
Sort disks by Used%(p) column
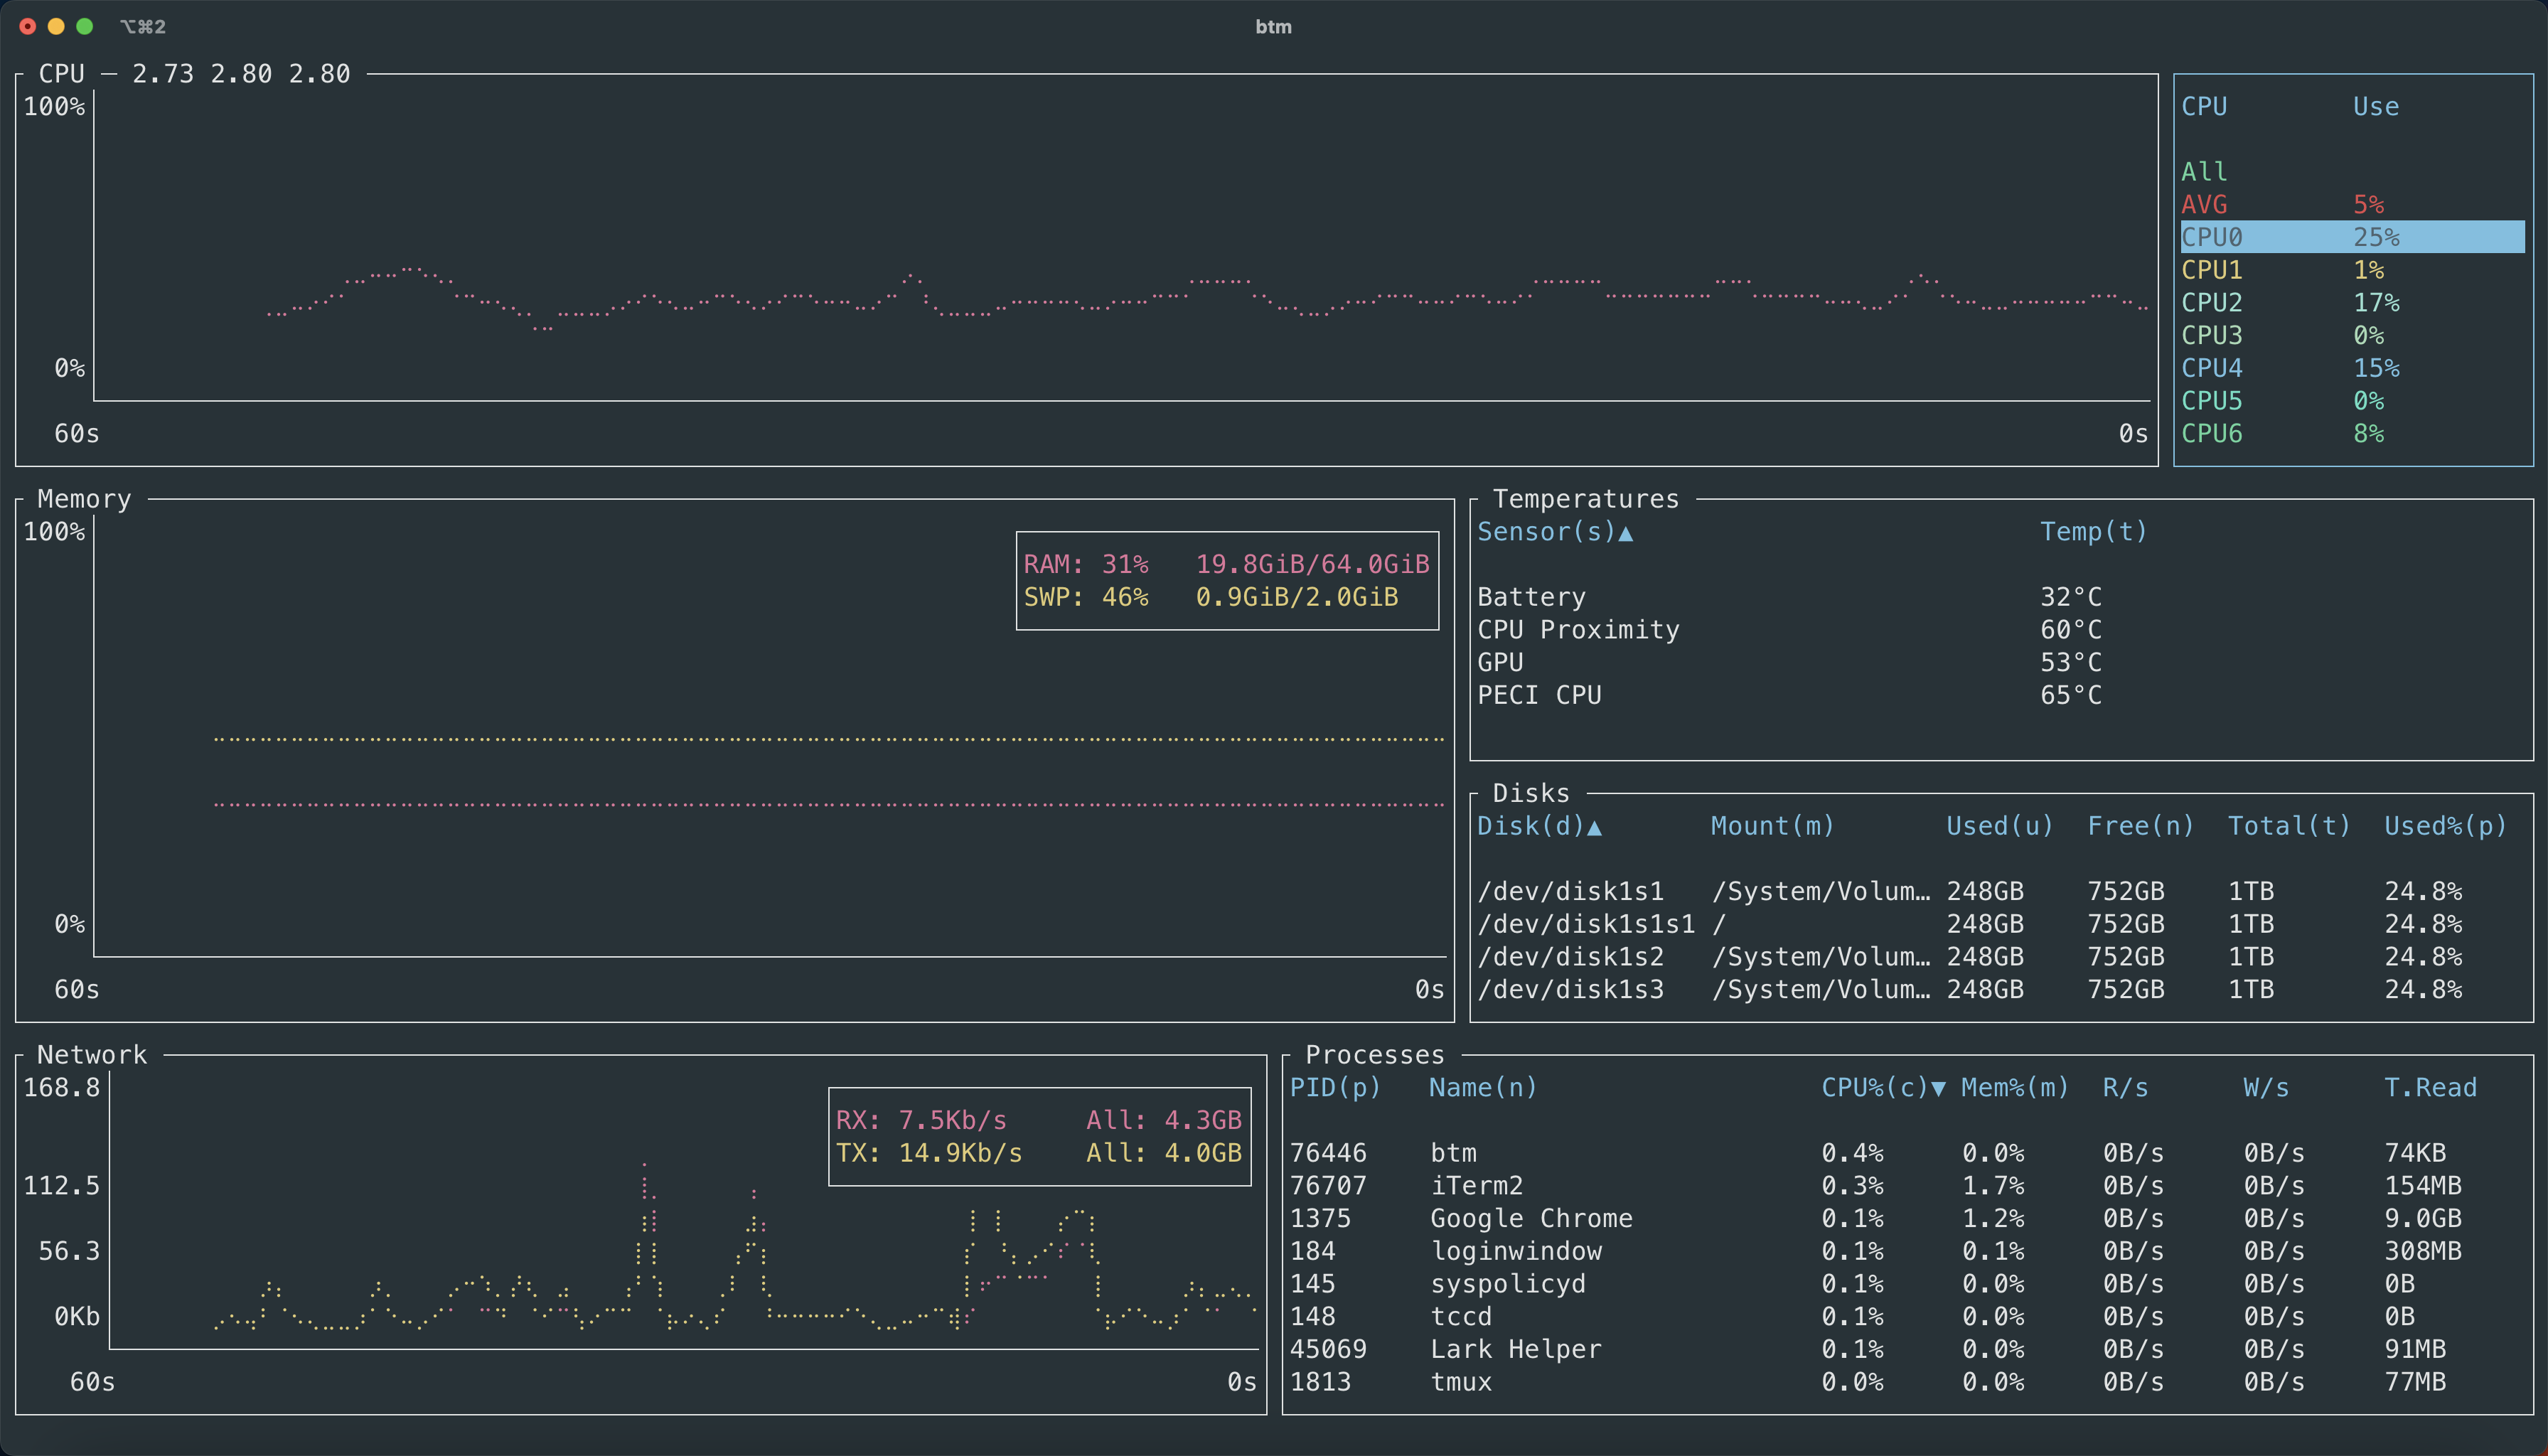click(2445, 826)
